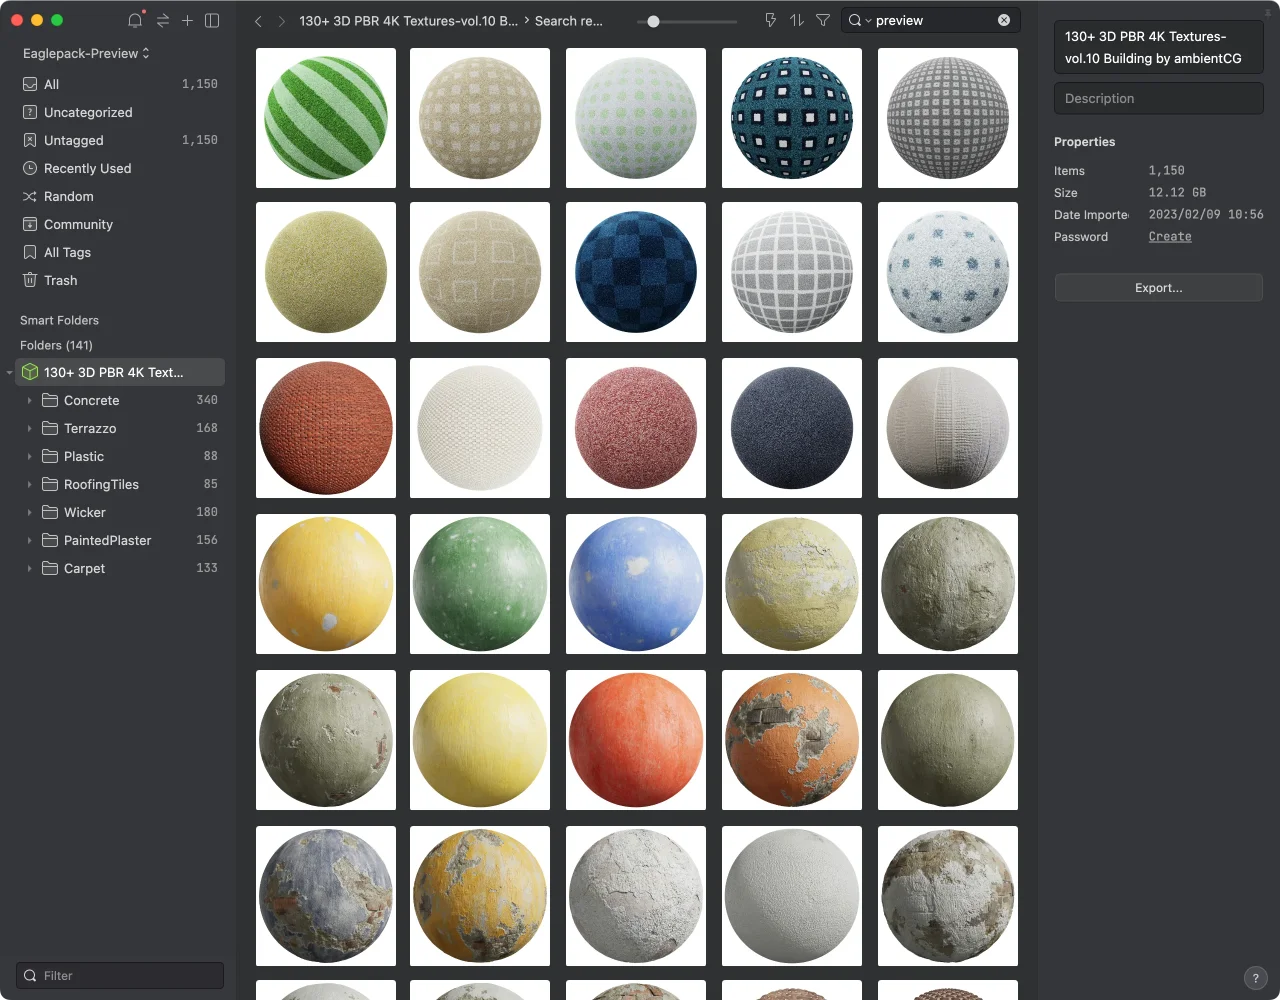The width and height of the screenshot is (1280, 1000).
Task: Expand the Terrazzo folder arrow
Action: [x=30, y=428]
